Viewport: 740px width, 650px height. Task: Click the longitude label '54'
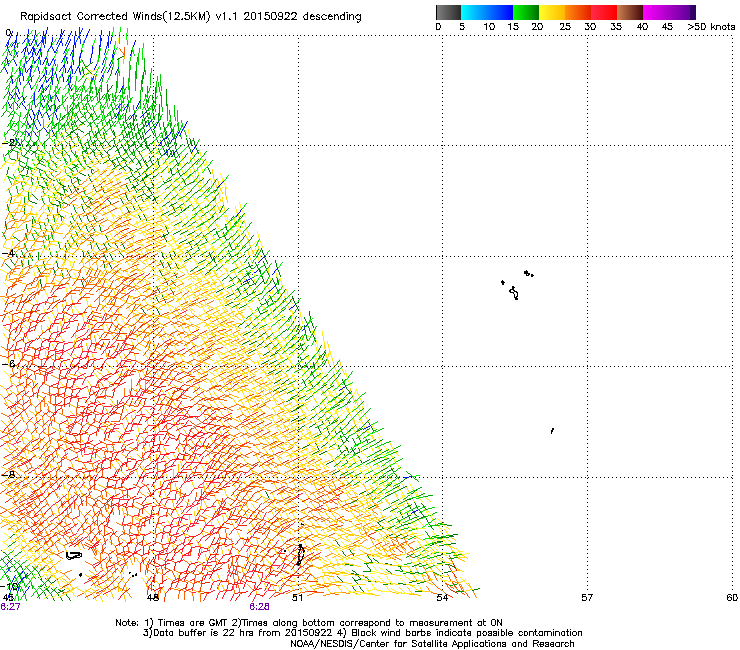tap(442, 598)
